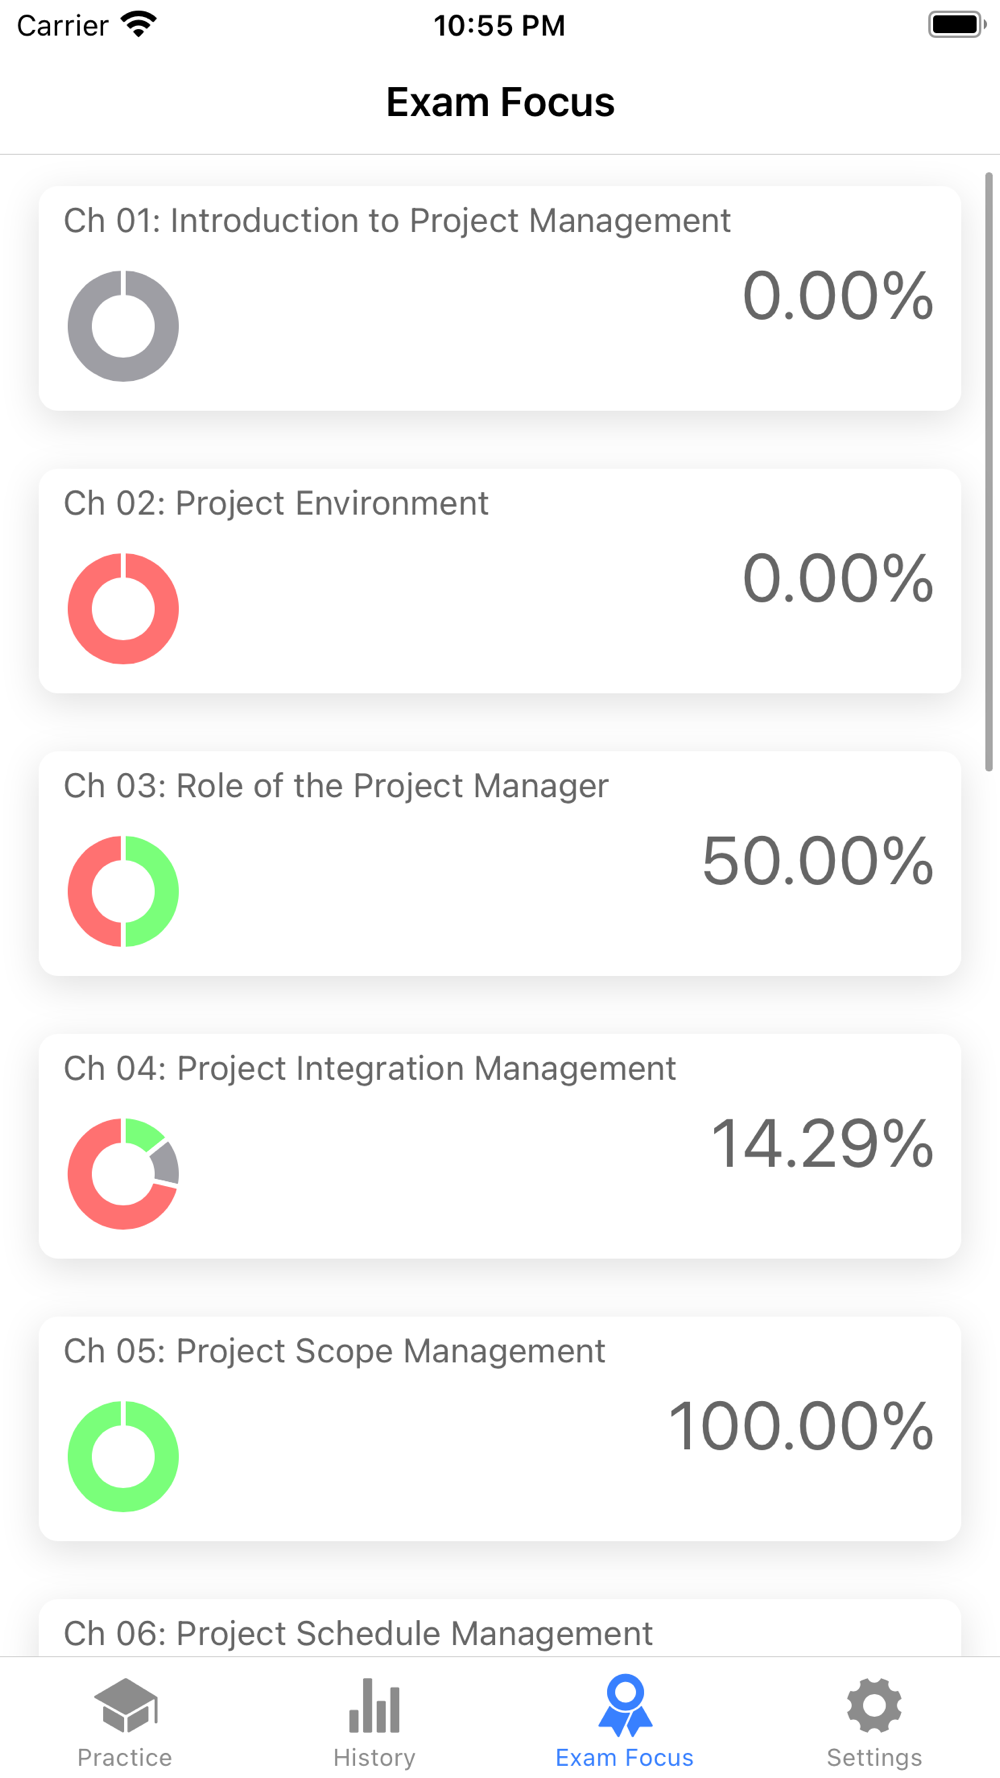The width and height of the screenshot is (1000, 1778).
Task: Open Ch 01: Introduction to Project Management
Action: [500, 298]
